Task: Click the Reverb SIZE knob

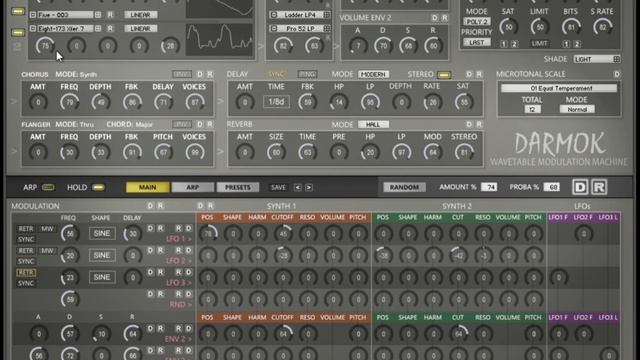Action: [276, 152]
